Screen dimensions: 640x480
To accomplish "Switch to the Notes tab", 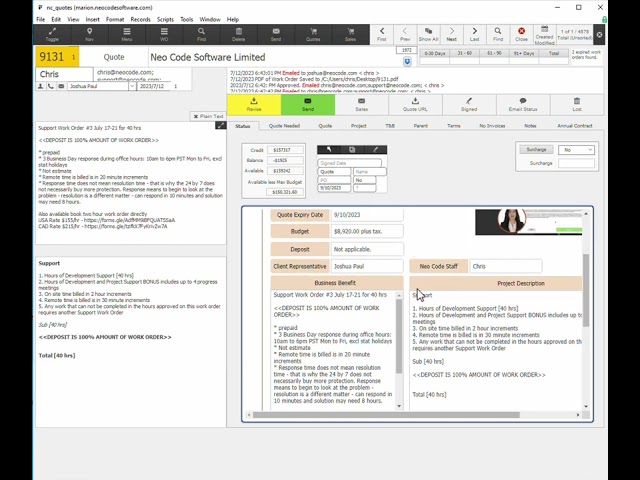I will [530, 126].
